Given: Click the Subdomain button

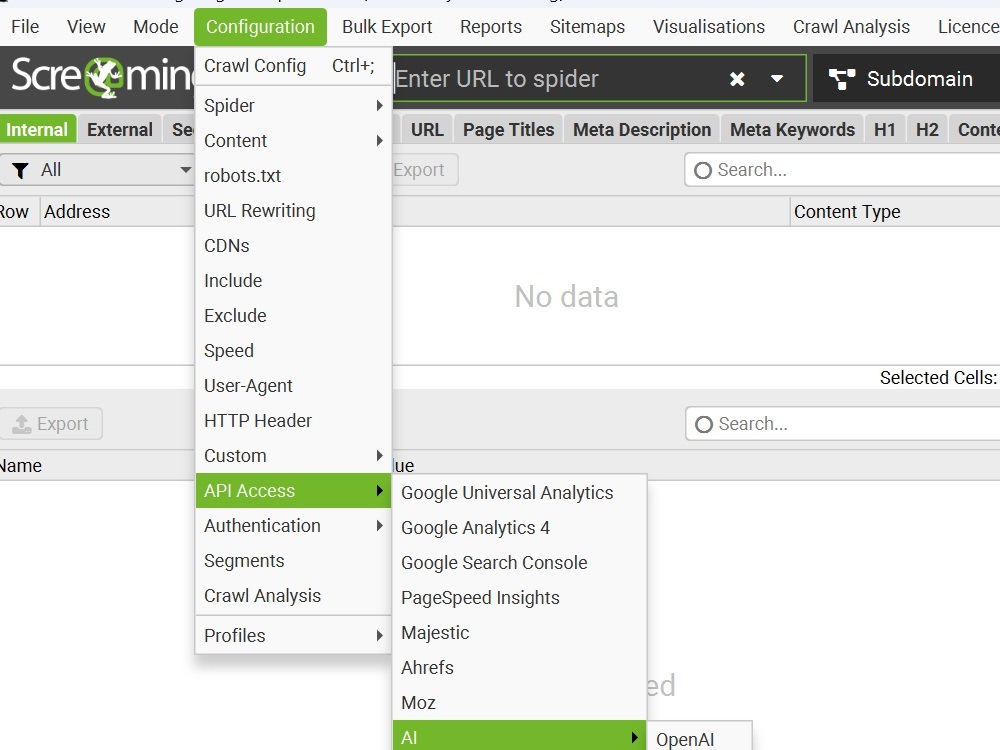Looking at the screenshot, I should click(906, 79).
